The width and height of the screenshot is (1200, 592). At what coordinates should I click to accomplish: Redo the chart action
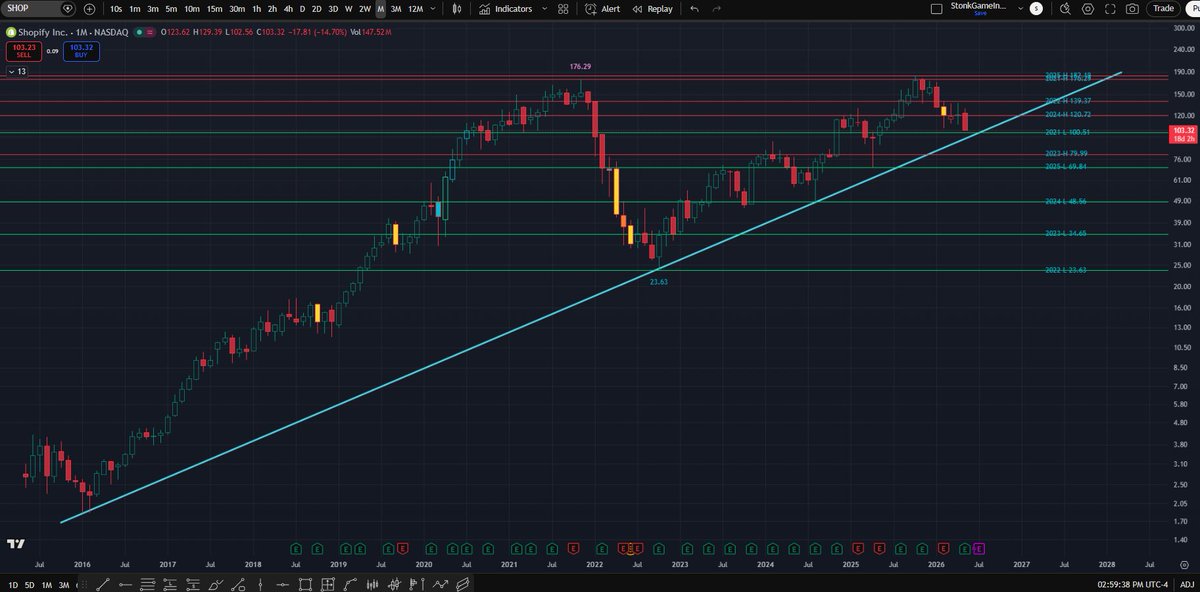tap(717, 8)
